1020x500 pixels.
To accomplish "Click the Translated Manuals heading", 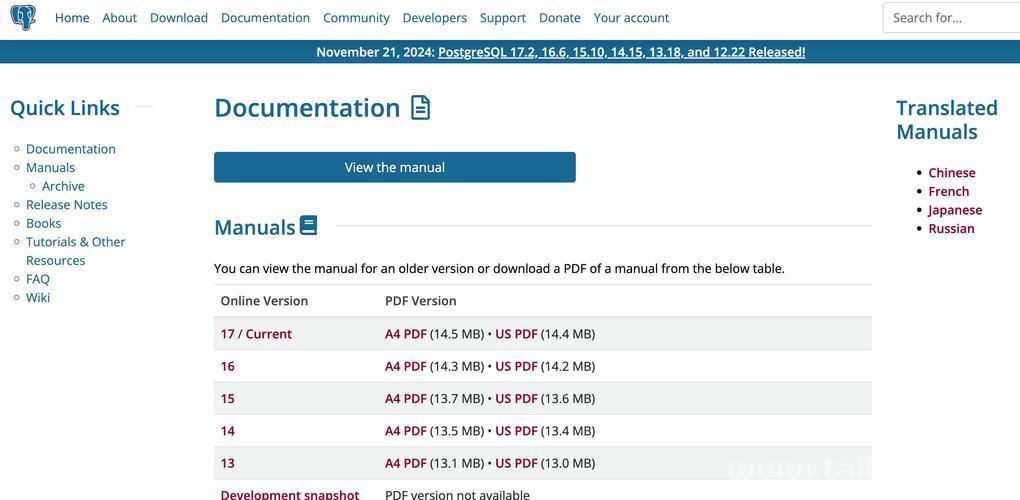I will pyautogui.click(x=946, y=120).
